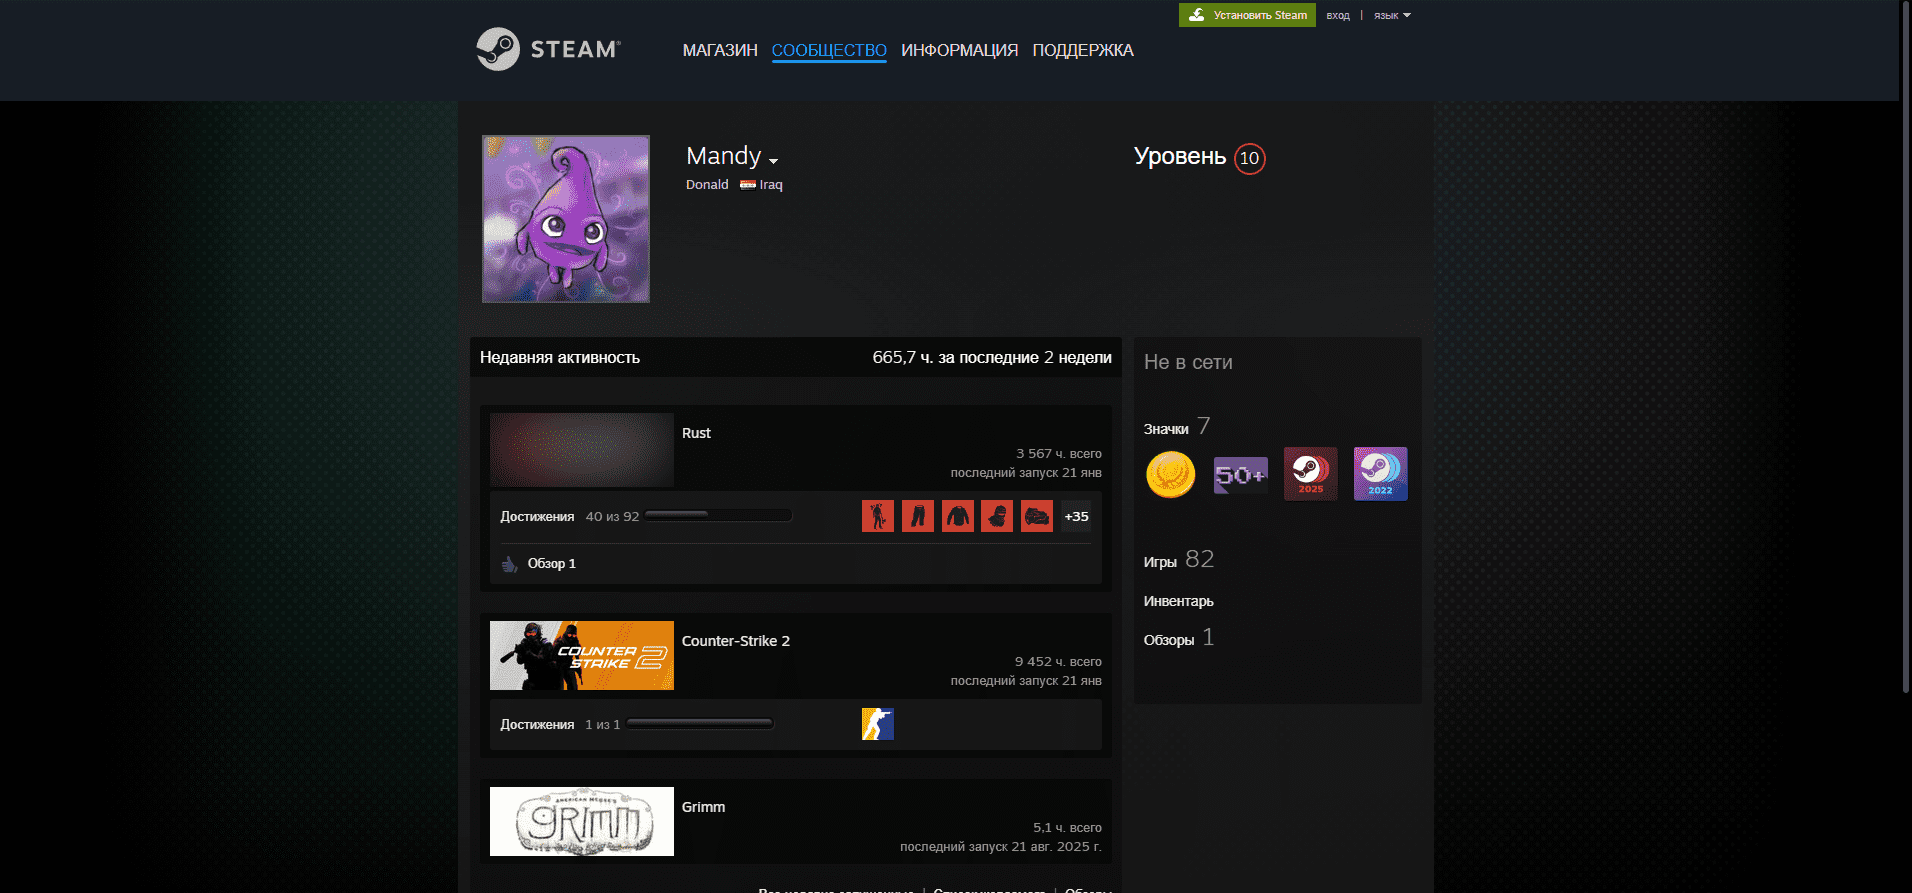Open the Rust hooded figure achievement icon

pos(997,516)
